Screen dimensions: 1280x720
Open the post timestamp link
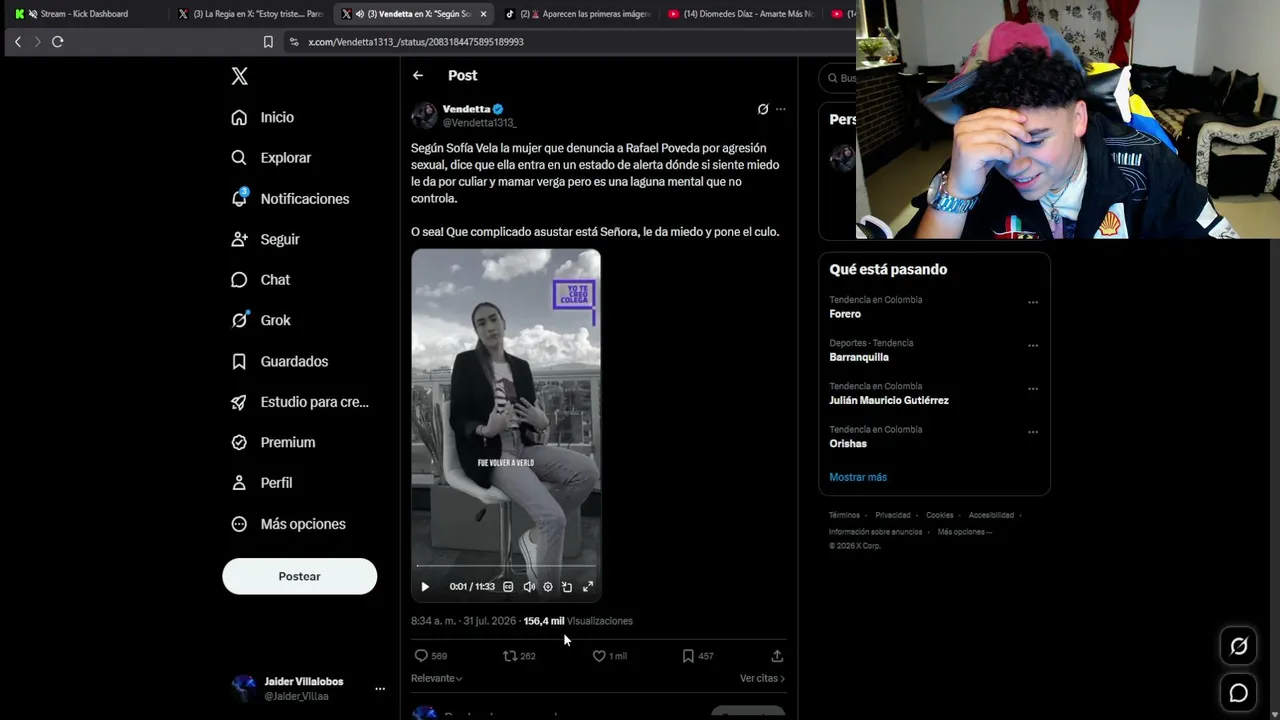[463, 621]
